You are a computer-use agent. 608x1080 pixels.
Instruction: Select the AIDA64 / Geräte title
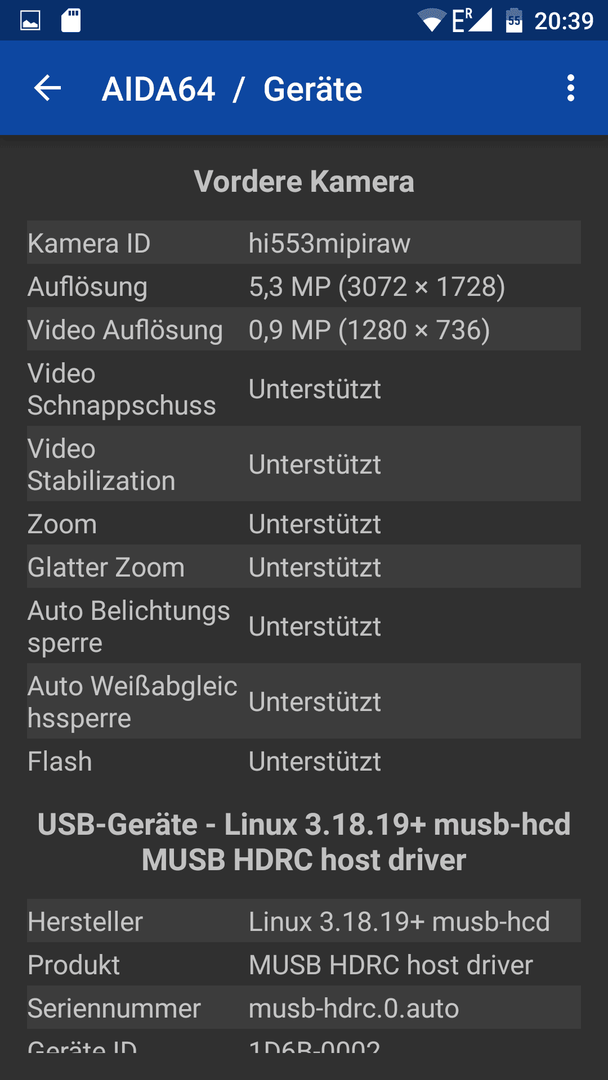click(232, 90)
